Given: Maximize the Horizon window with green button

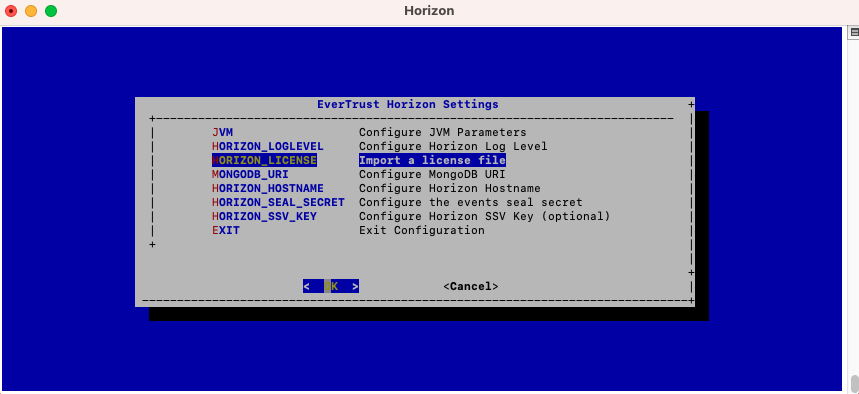Looking at the screenshot, I should coord(51,10).
